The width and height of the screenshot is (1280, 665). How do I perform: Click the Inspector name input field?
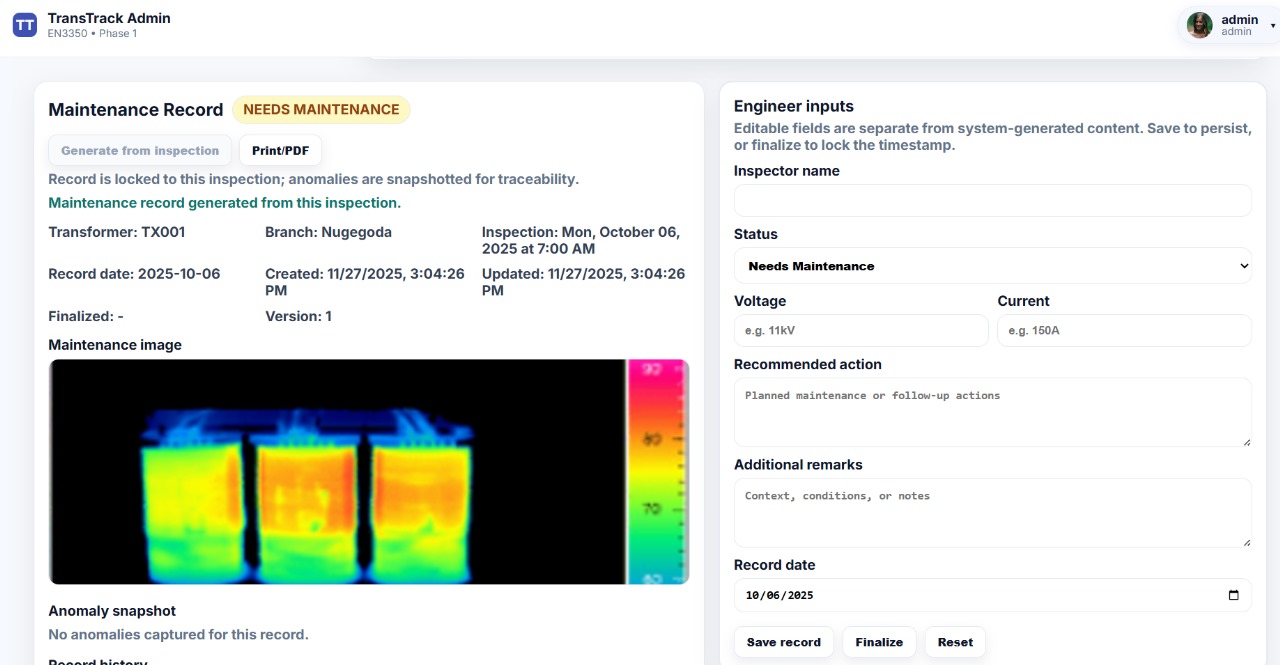[992, 200]
